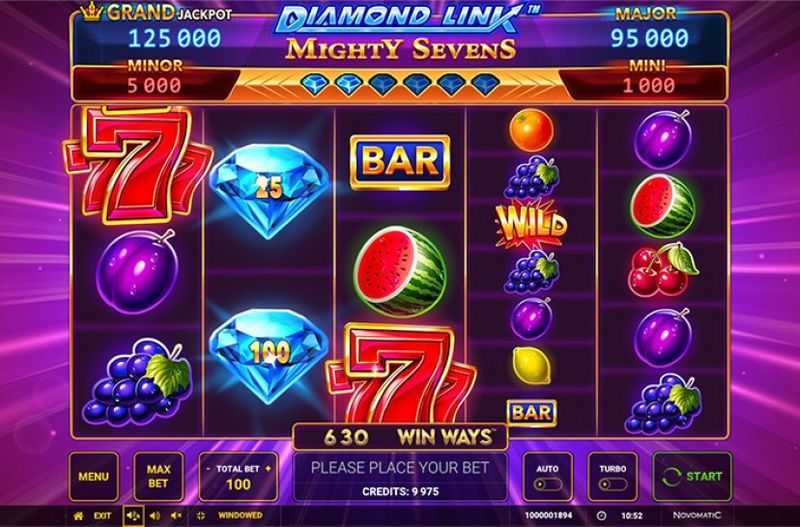Hit the green START button
800x527 pixels.
click(x=692, y=476)
